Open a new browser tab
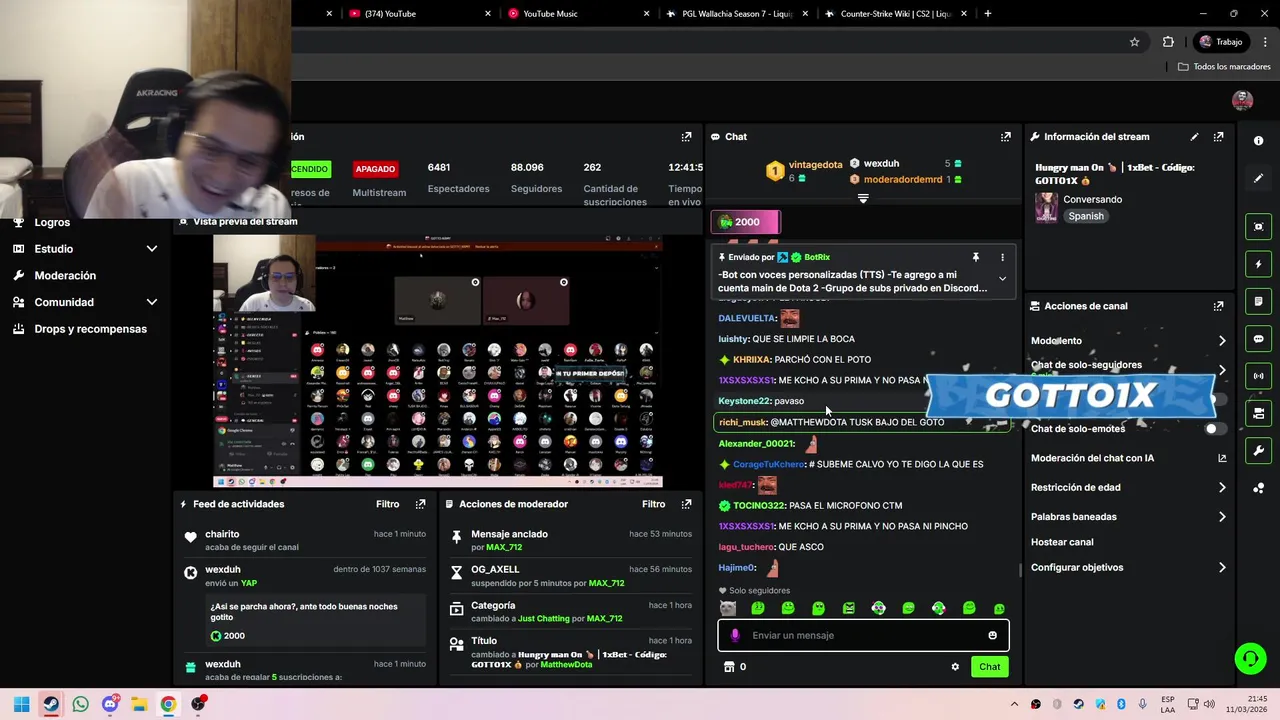This screenshot has height=720, width=1280. point(988,14)
